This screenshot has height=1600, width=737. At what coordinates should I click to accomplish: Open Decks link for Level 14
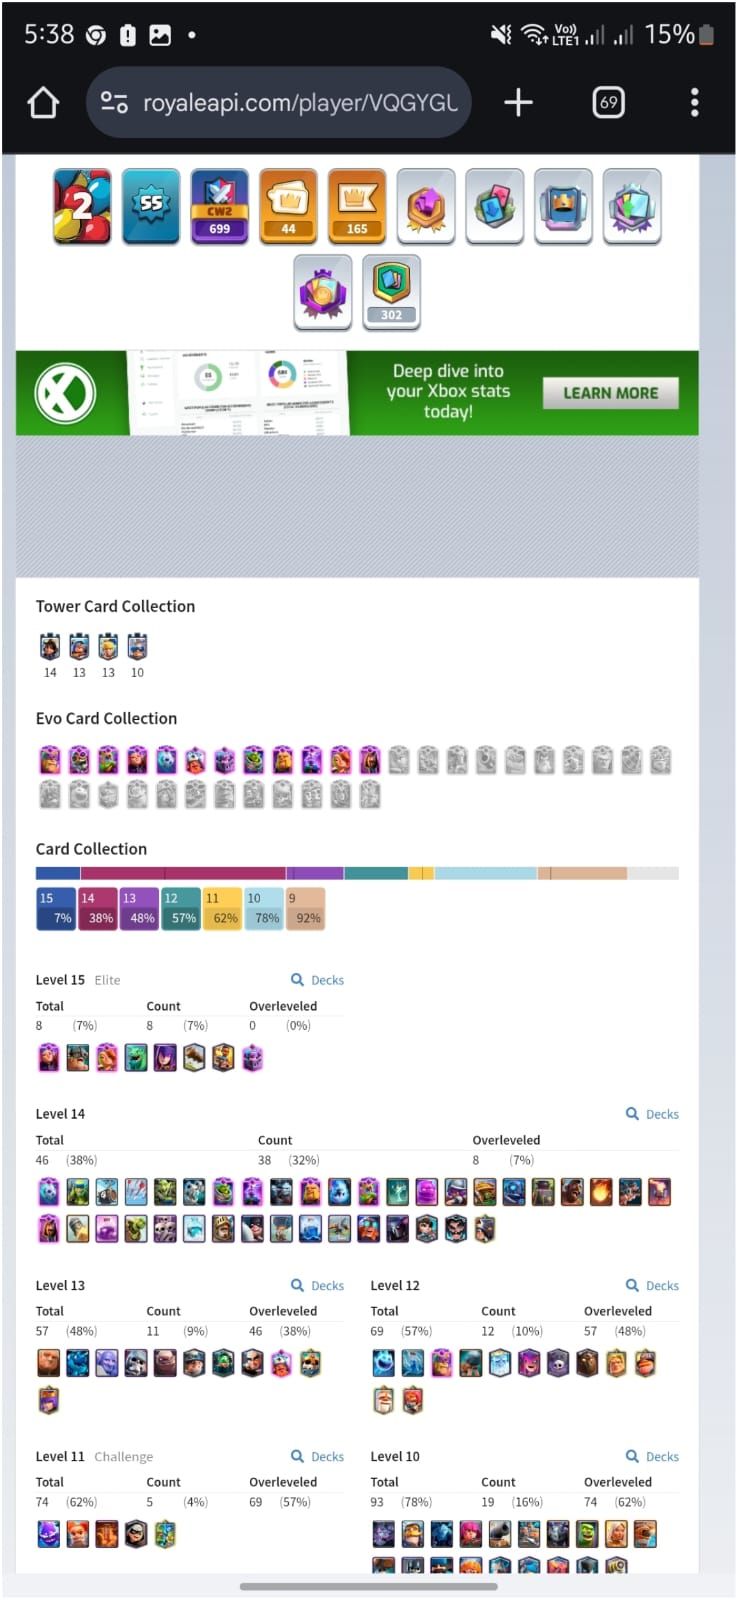652,1114
